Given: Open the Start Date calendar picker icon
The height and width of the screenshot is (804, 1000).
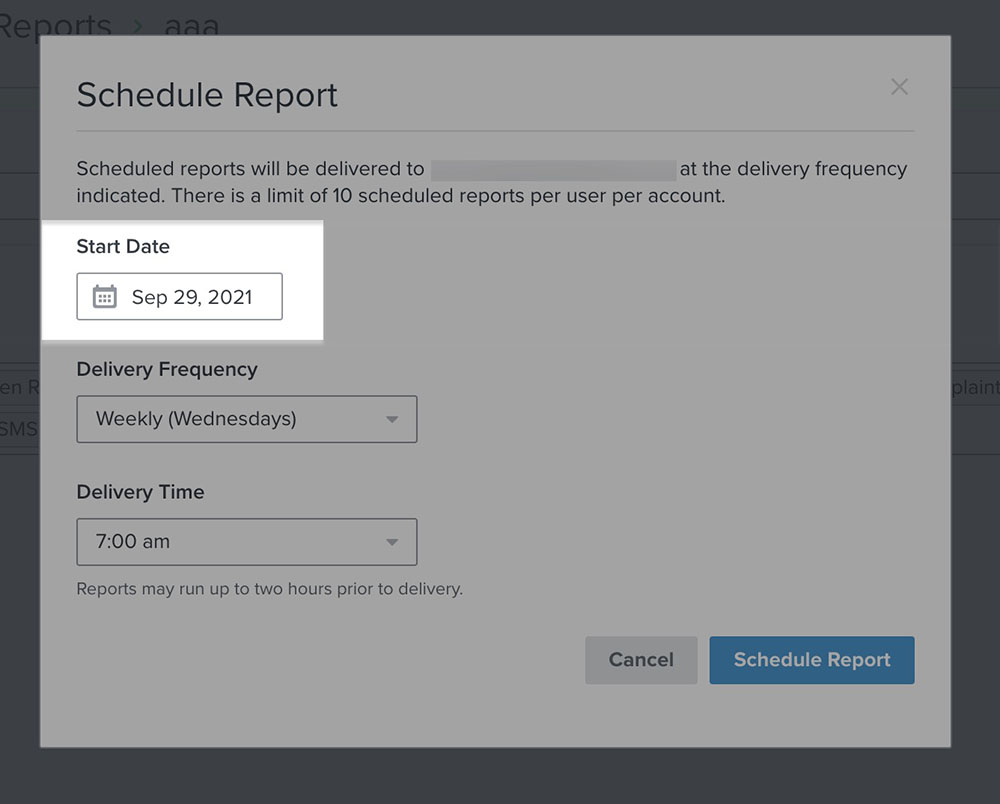Looking at the screenshot, I should (x=103, y=296).
